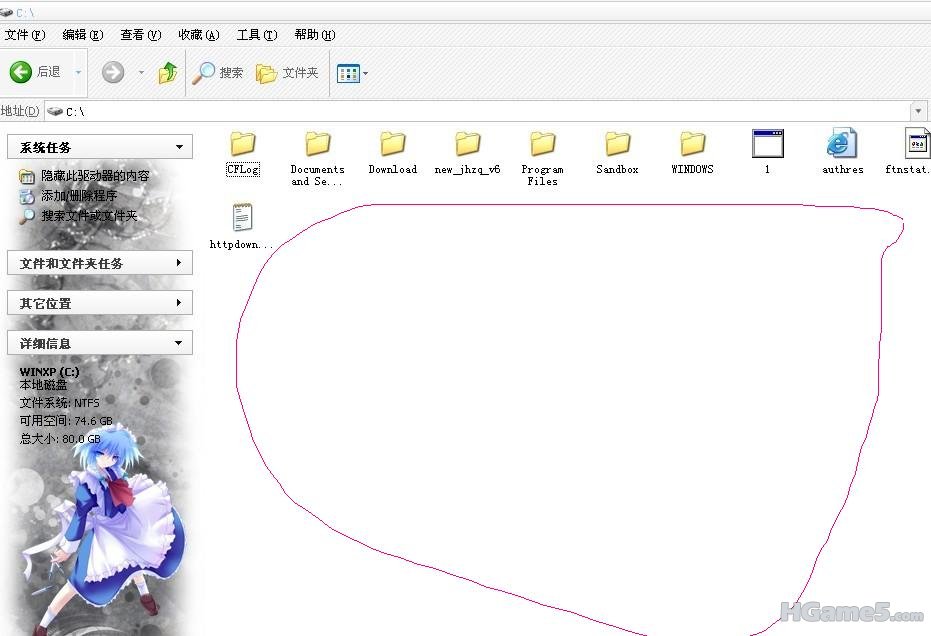Expand the 其它位置 panel
Screen dimensions: 931x636
(x=179, y=303)
